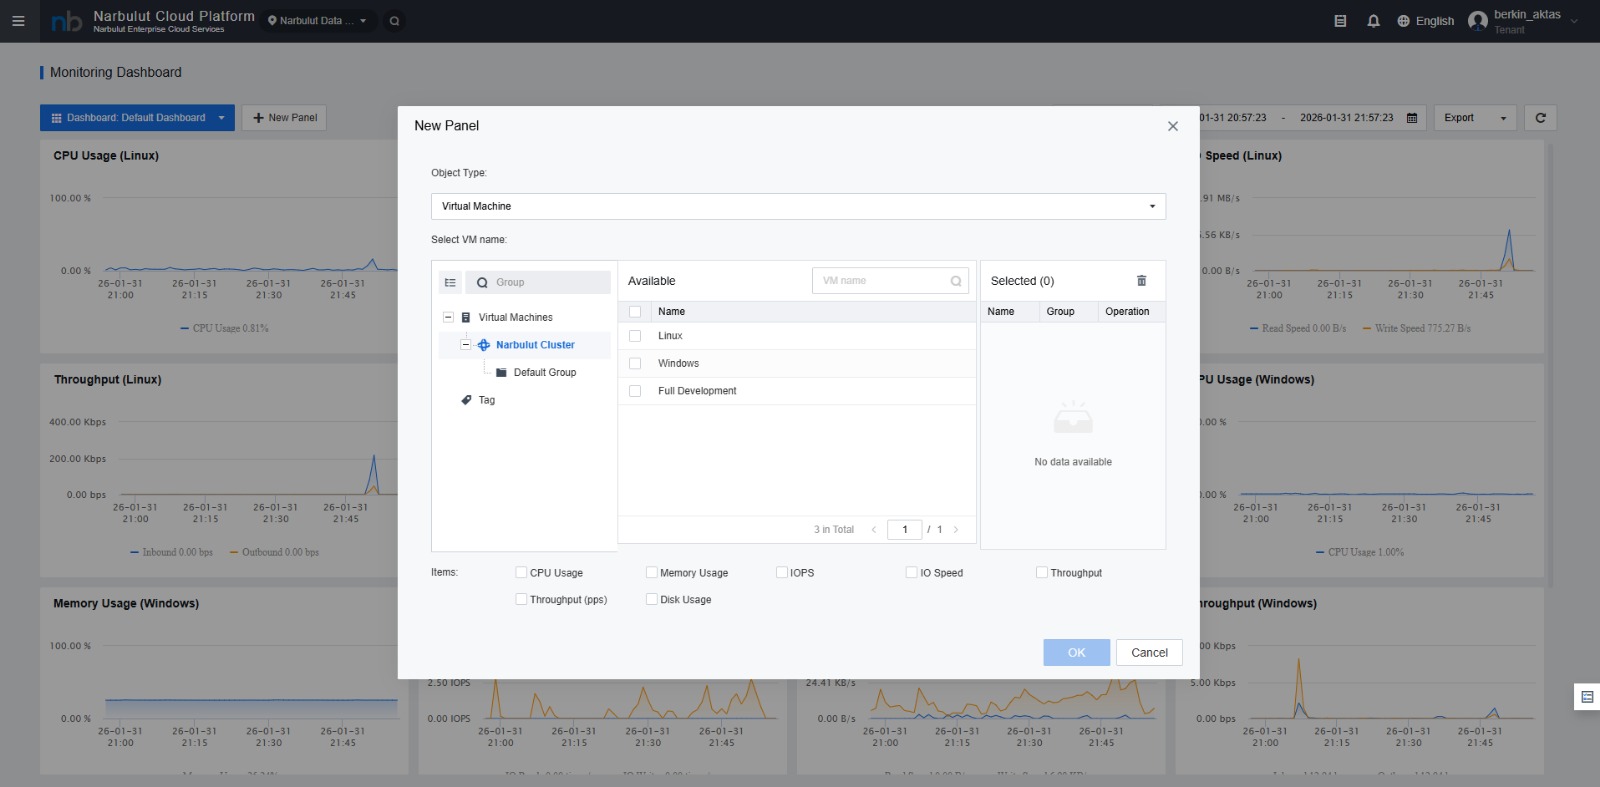This screenshot has height=787, width=1600.
Task: Open the hamburger navigation menu
Action: click(18, 21)
